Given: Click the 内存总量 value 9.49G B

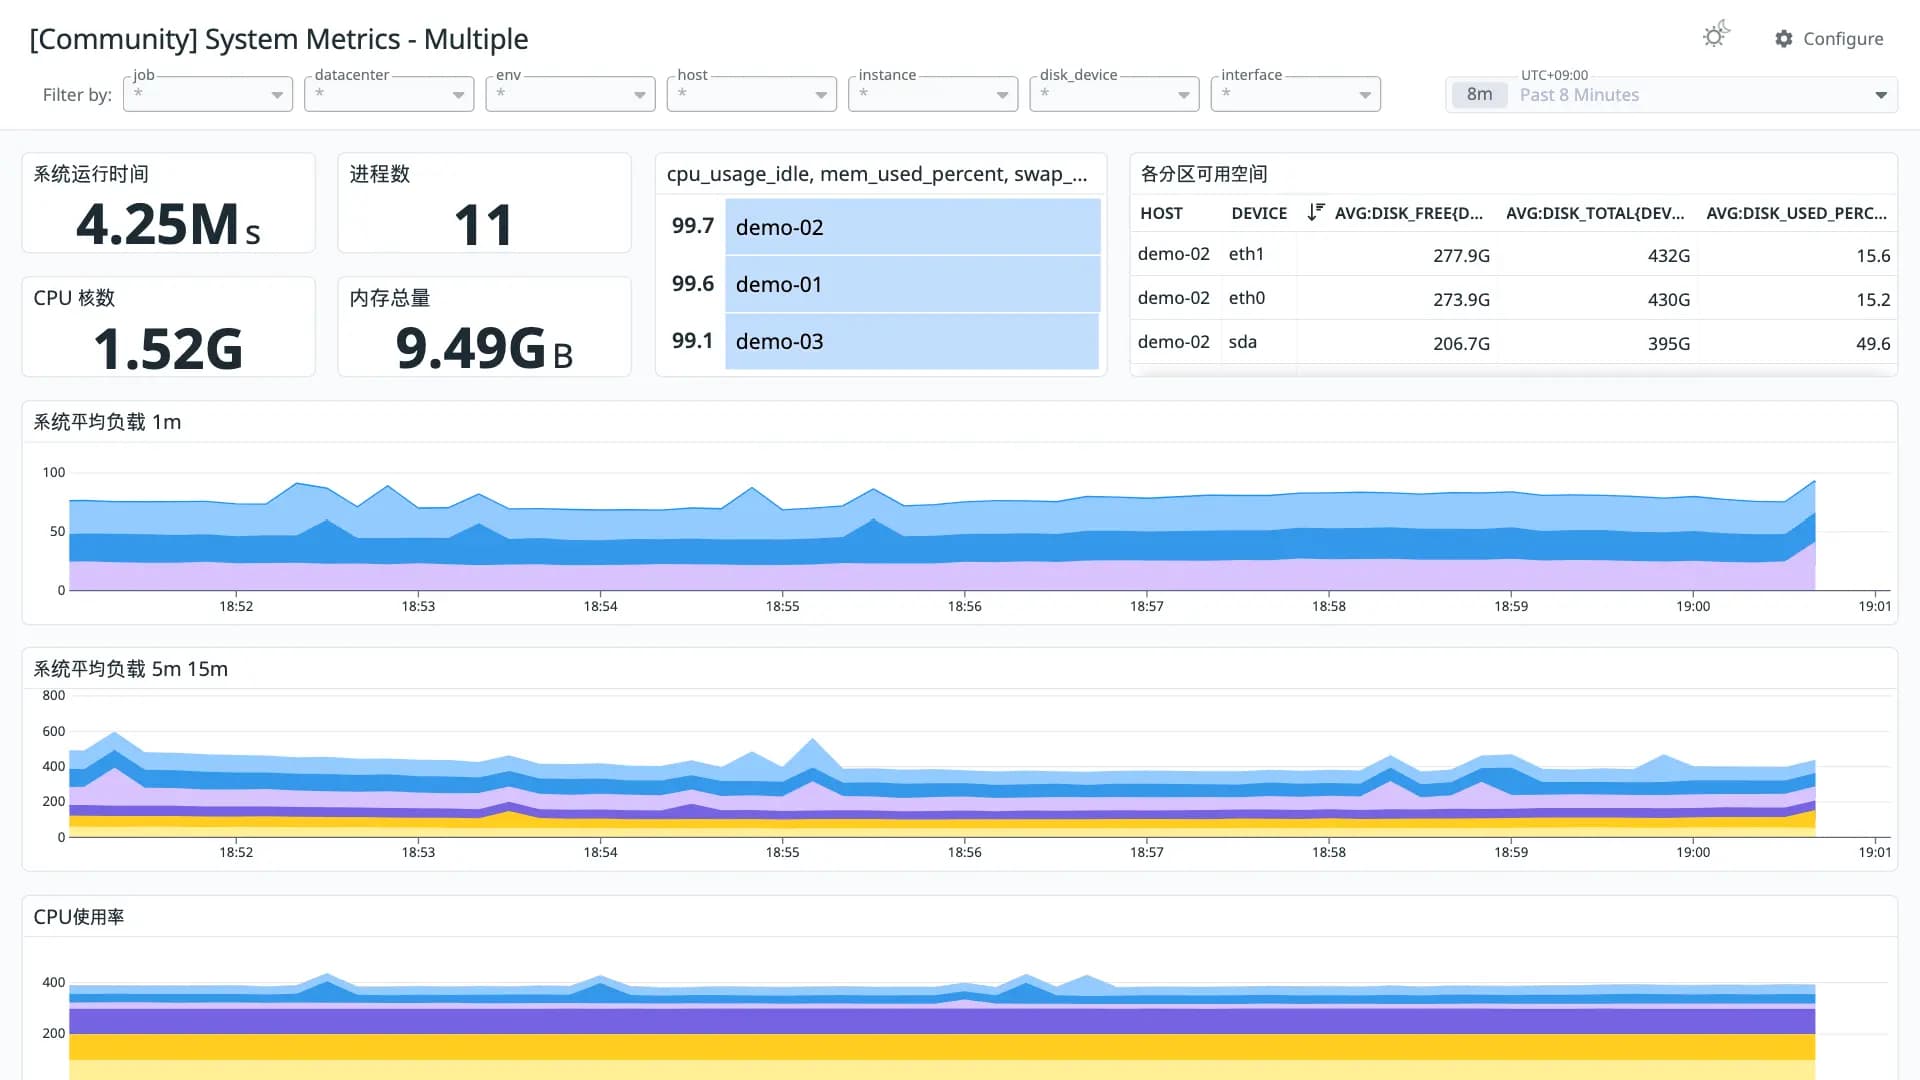Looking at the screenshot, I should (x=484, y=348).
